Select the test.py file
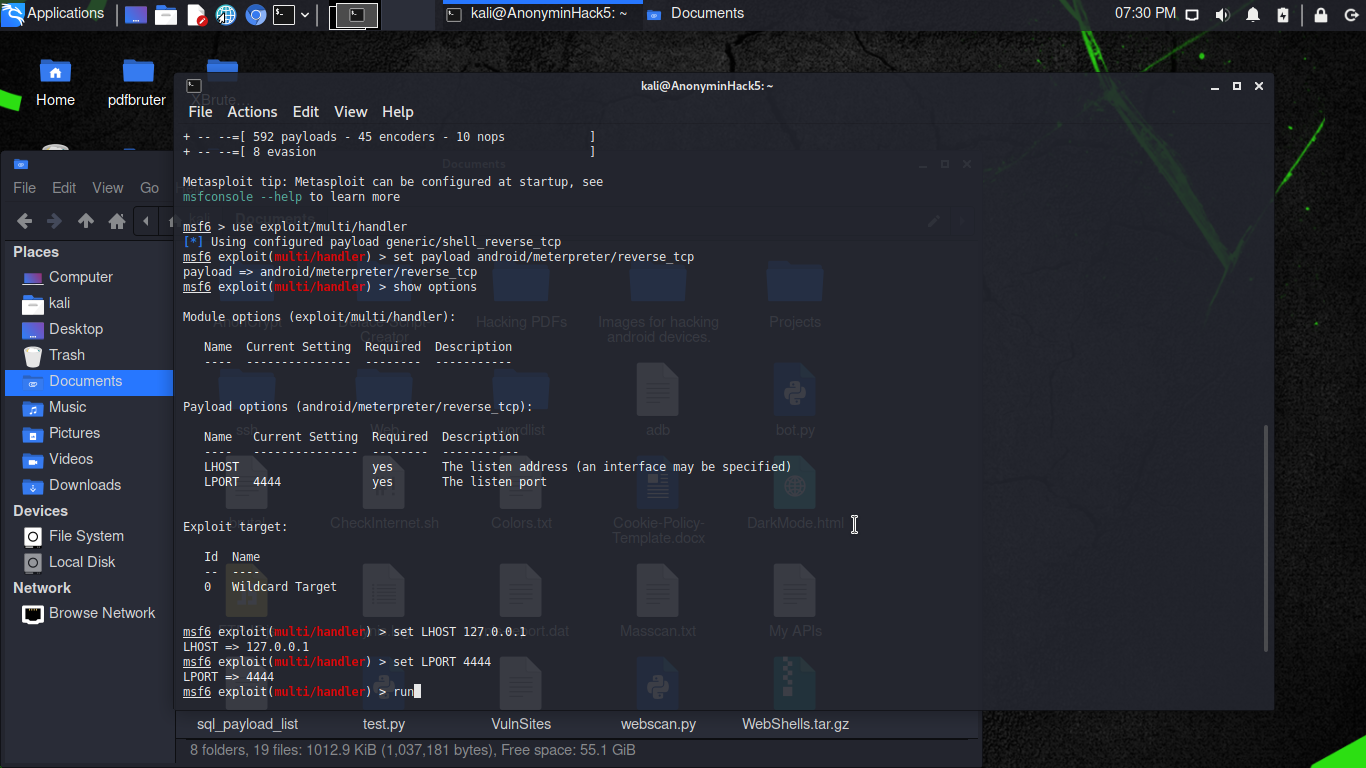 384,724
